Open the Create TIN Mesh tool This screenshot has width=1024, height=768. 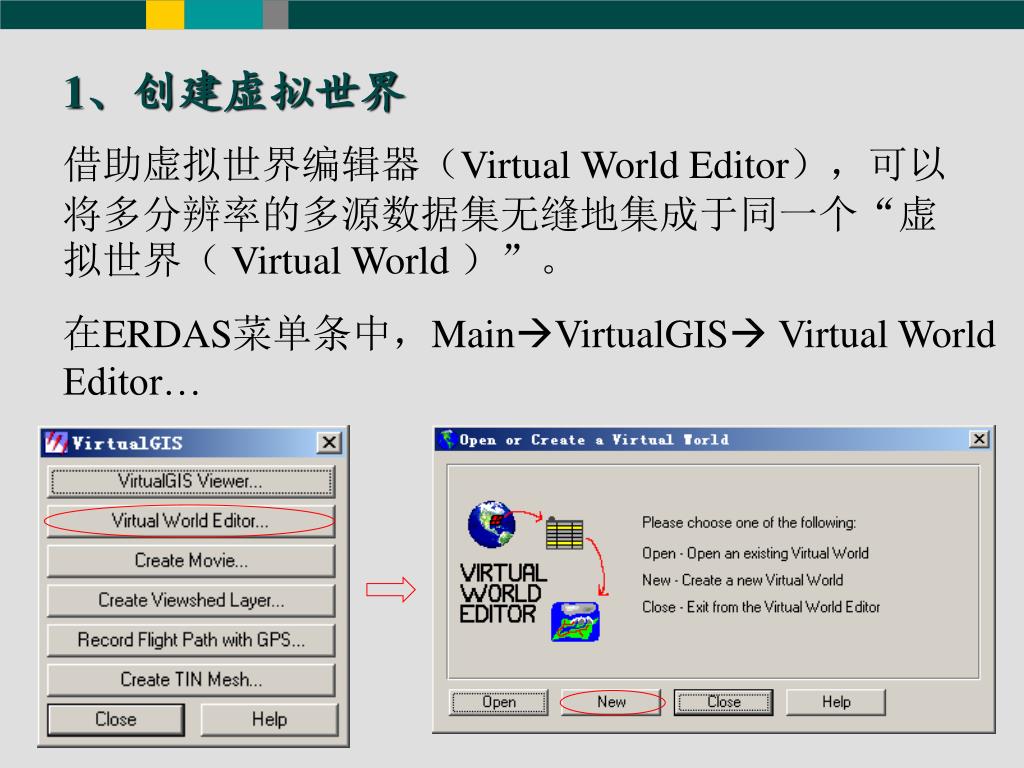click(191, 680)
